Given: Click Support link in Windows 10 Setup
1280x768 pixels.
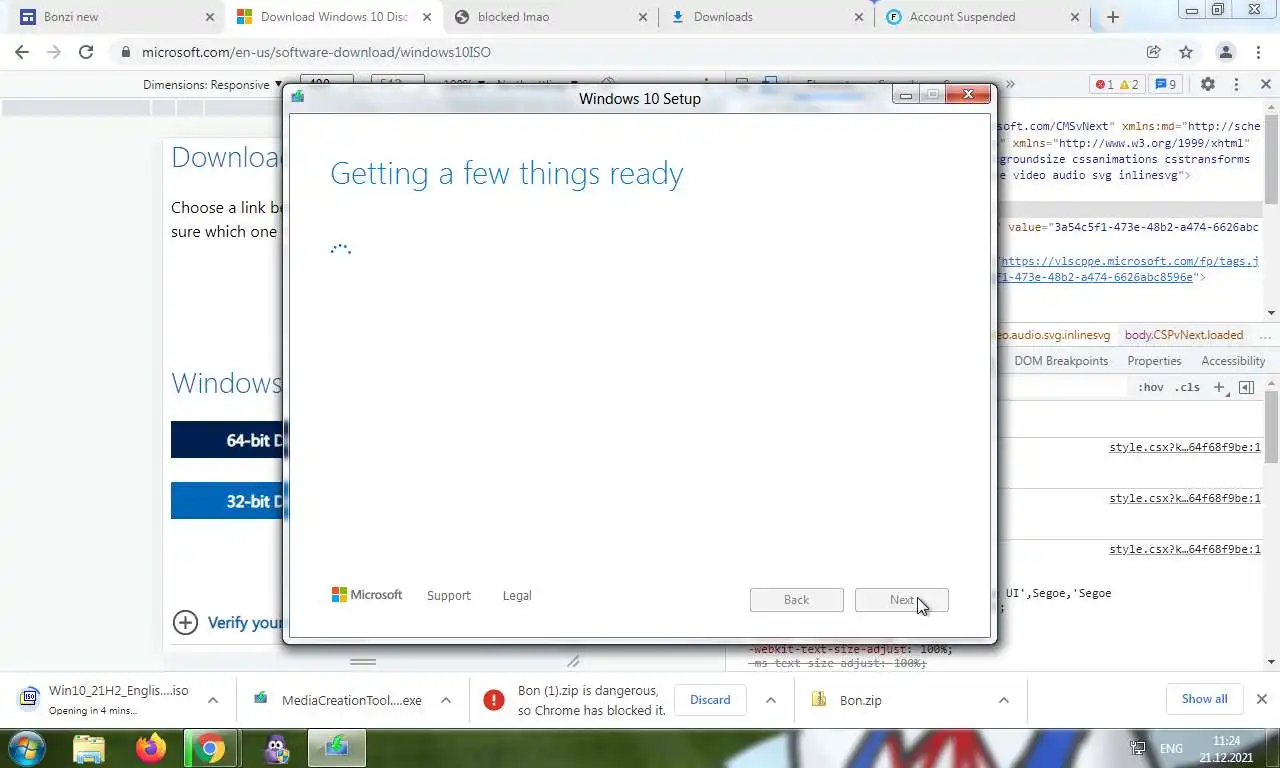Looking at the screenshot, I should tap(448, 595).
